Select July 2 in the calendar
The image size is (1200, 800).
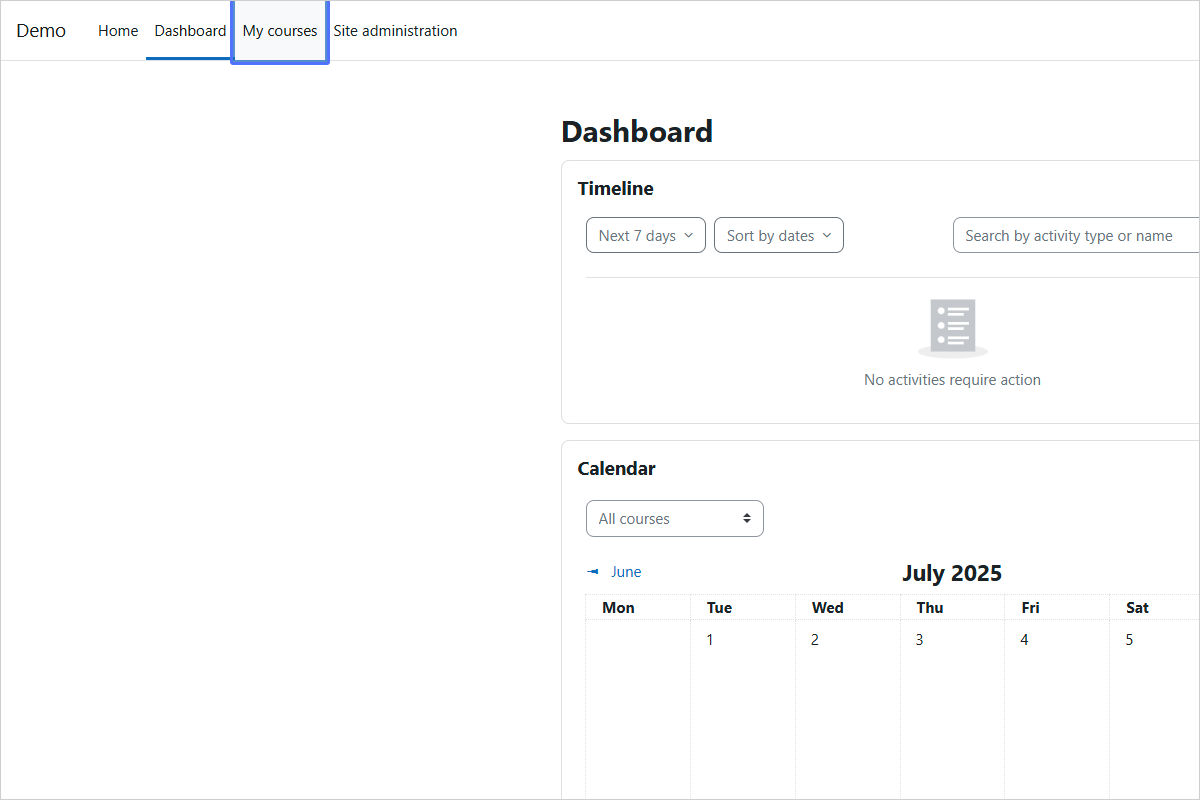[815, 640]
